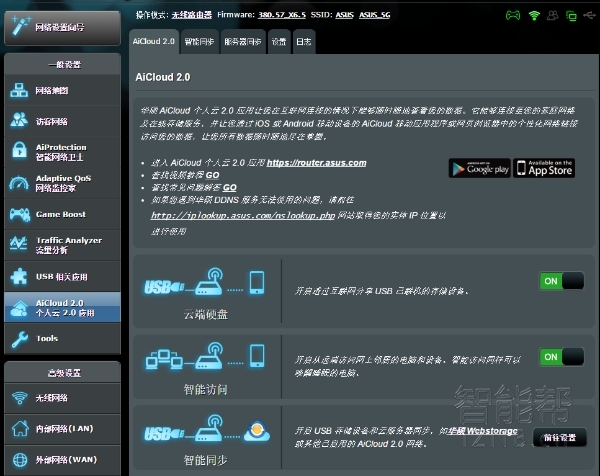
Task: Click the AiProtection padlock icon
Action: click(x=19, y=150)
